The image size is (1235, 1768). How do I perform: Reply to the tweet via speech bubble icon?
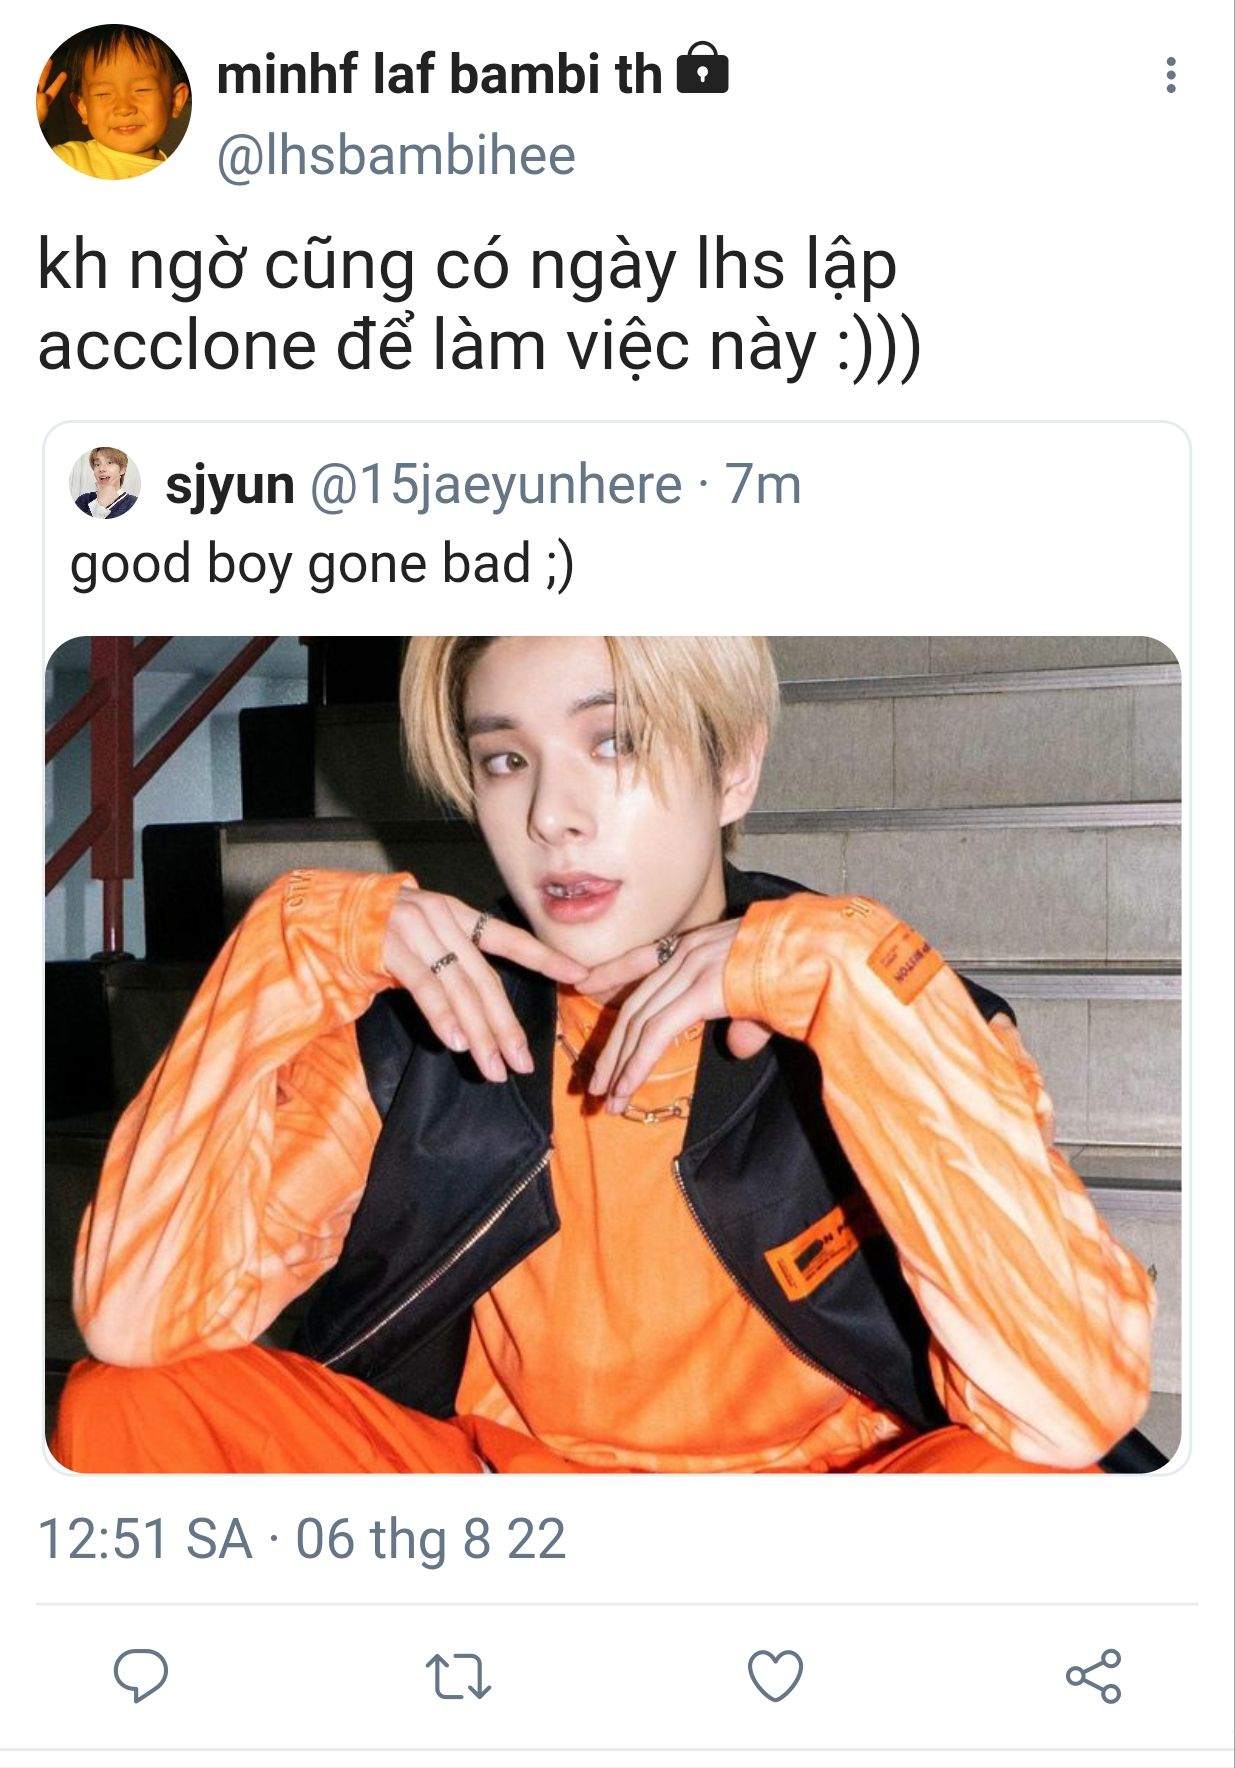(x=141, y=1675)
